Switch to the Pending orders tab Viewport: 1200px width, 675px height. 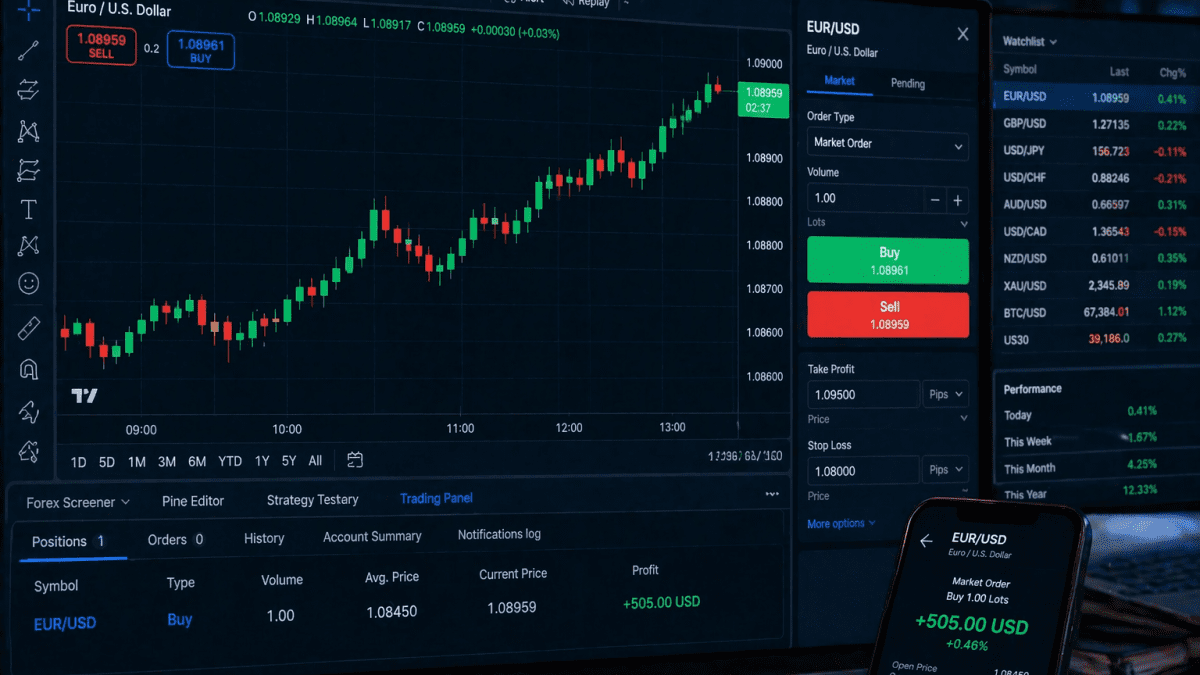coord(907,83)
